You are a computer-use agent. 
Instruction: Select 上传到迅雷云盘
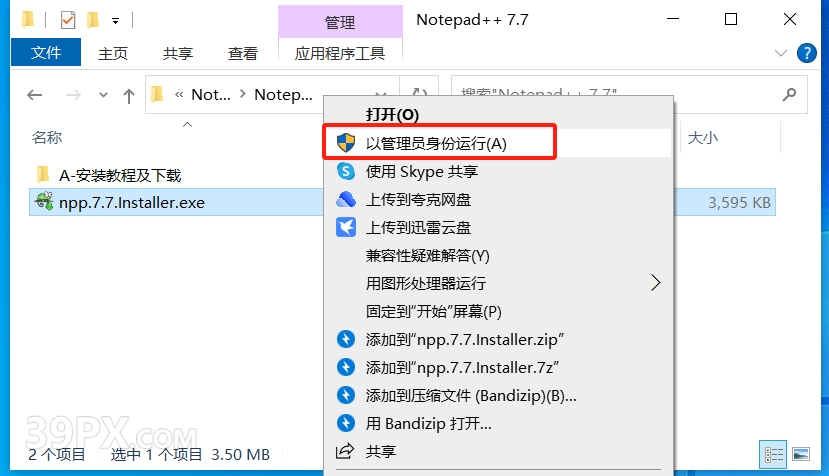tap(418, 227)
